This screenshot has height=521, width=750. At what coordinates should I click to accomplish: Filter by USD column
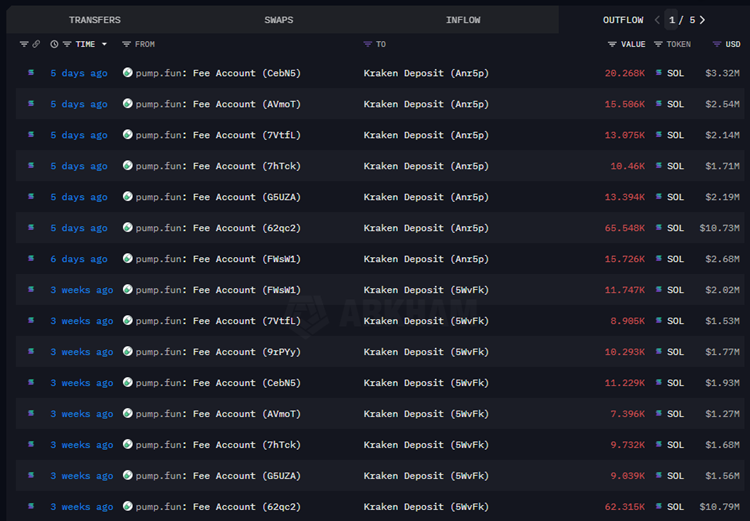click(x=717, y=44)
